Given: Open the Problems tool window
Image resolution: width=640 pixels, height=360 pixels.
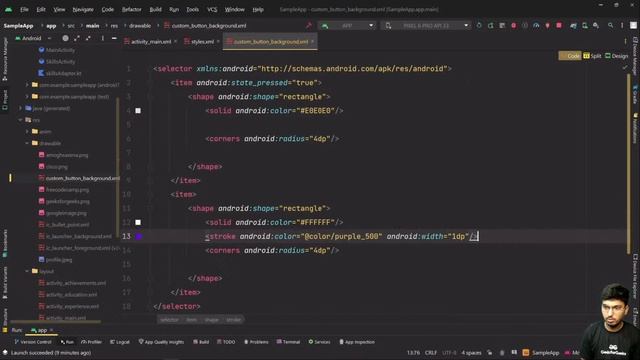Looking at the screenshot, I should pos(256,342).
